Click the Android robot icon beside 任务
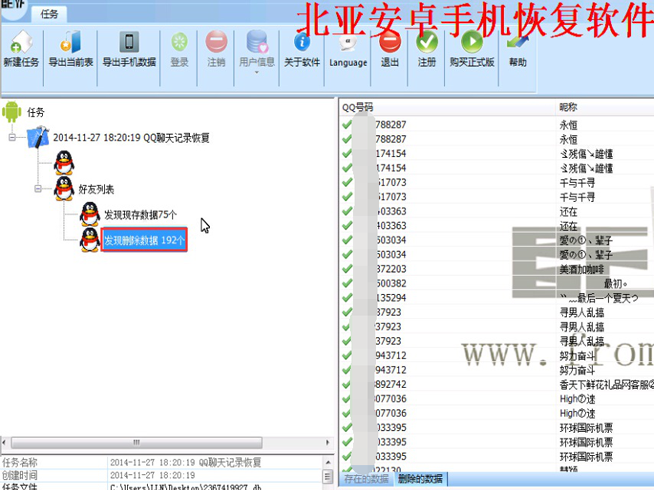This screenshot has height=490, width=654. point(12,112)
